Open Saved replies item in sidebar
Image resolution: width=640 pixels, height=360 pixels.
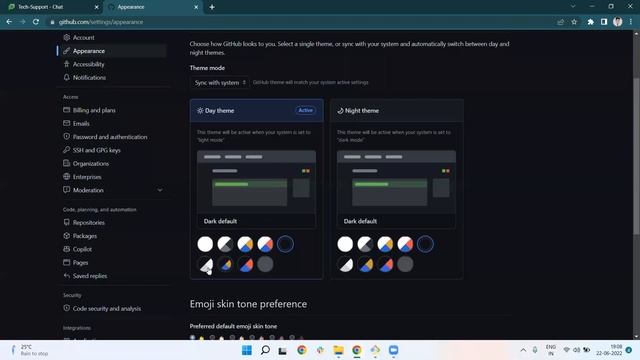point(90,276)
